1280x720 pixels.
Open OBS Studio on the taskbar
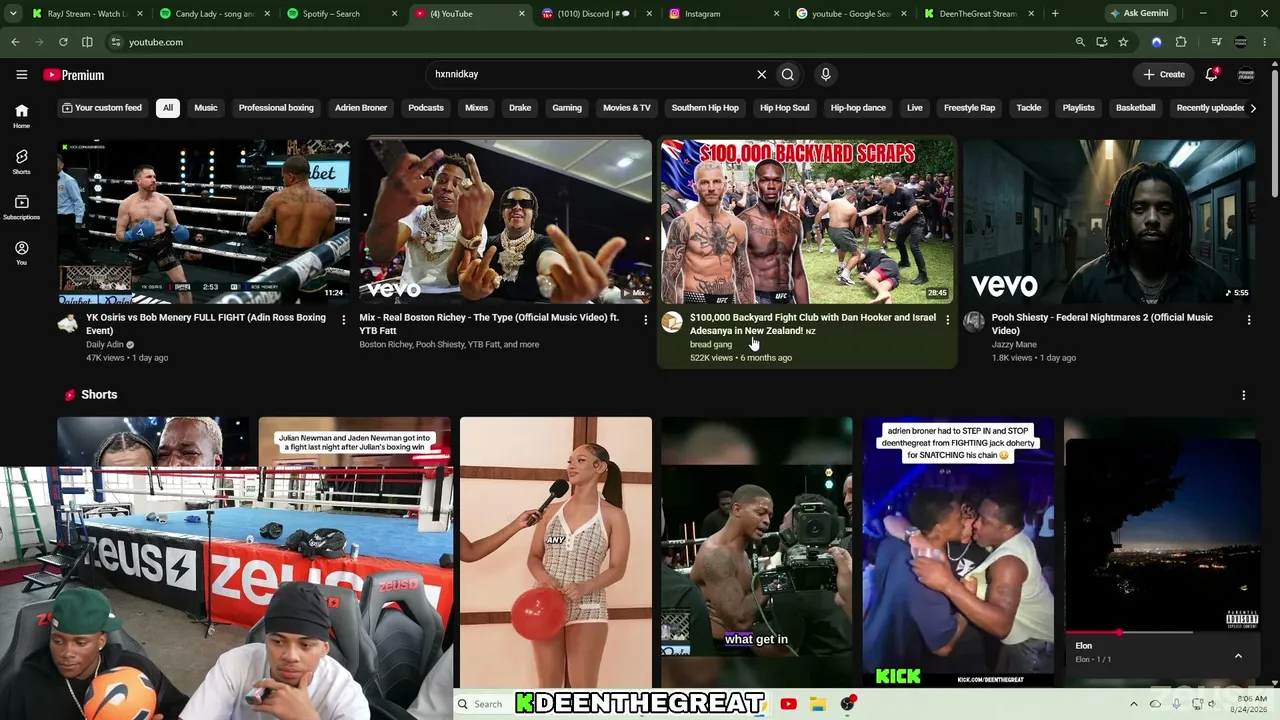coord(848,704)
